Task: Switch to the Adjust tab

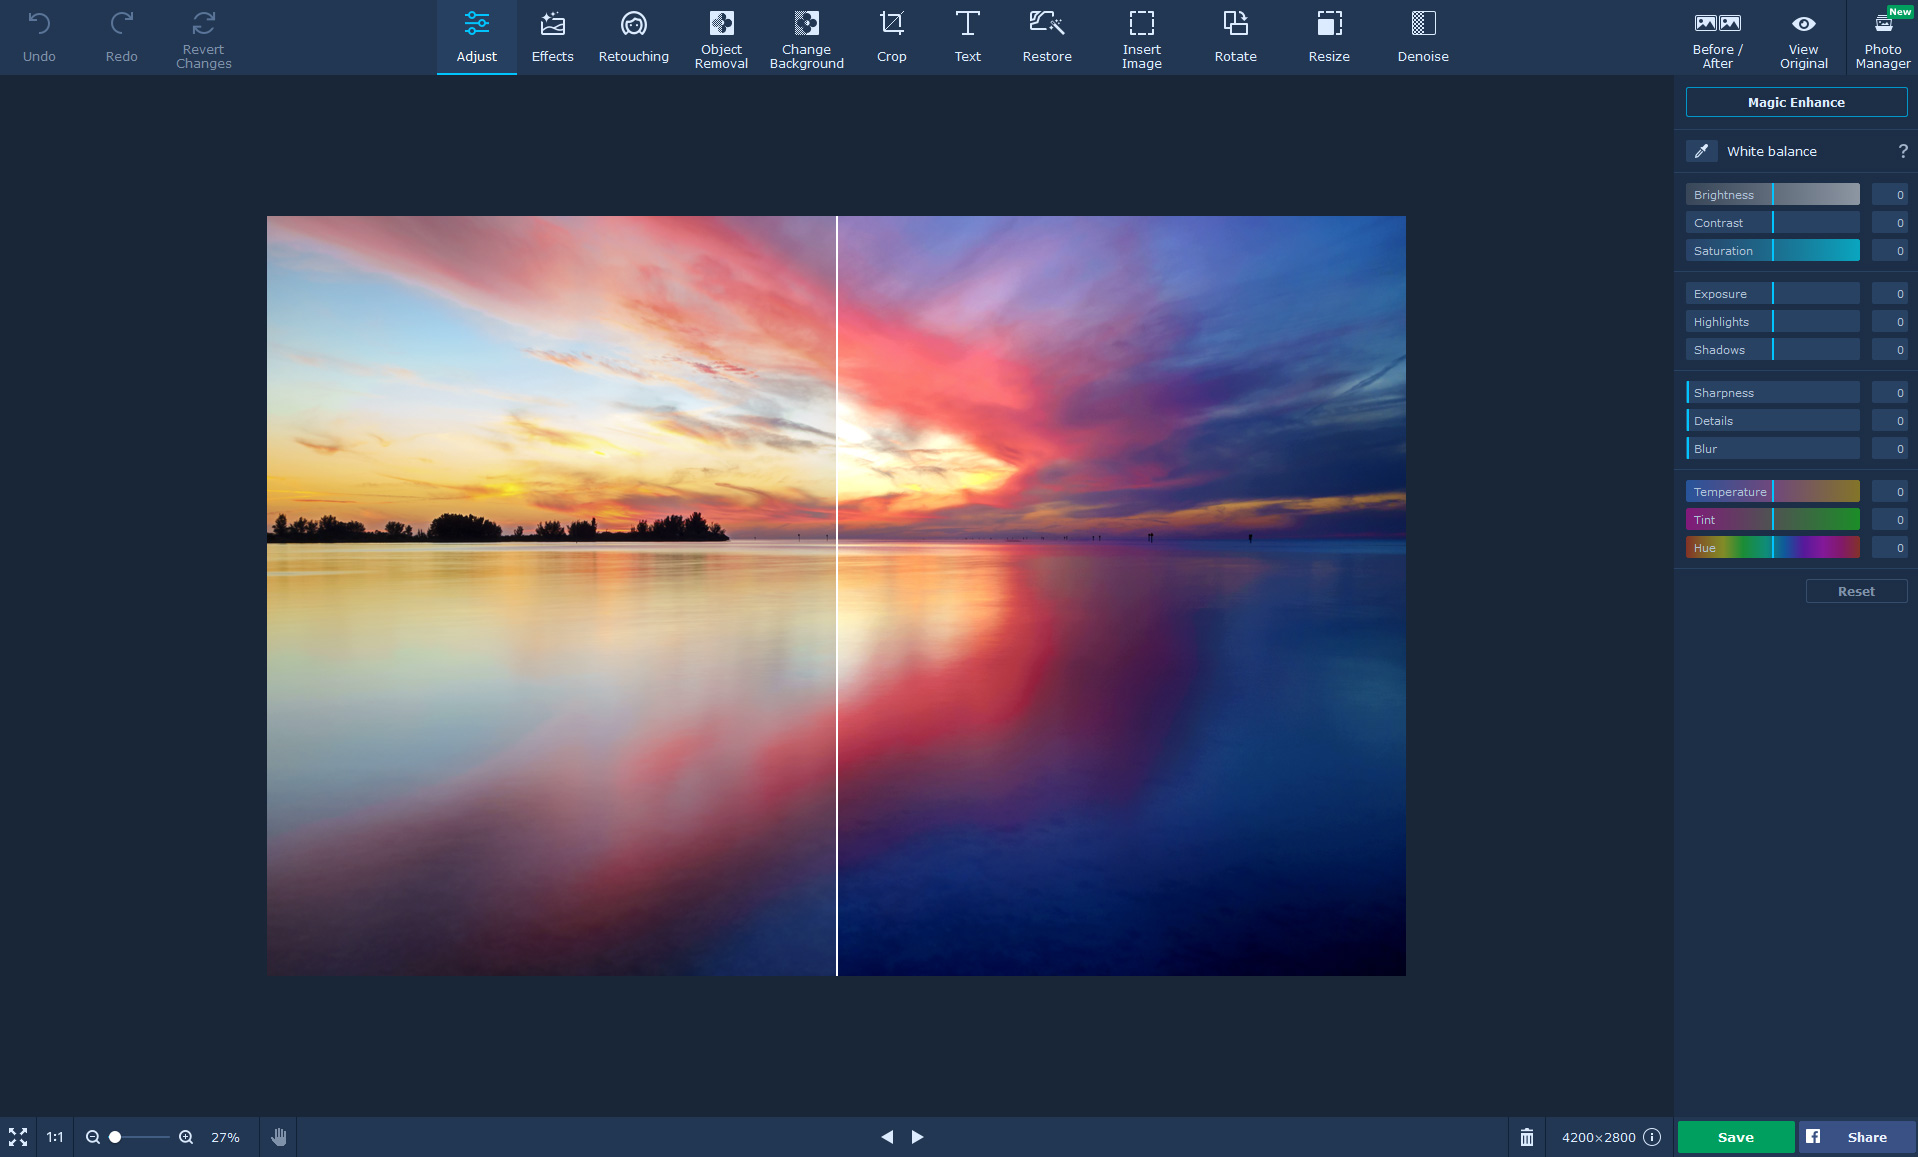Action: click(476, 38)
